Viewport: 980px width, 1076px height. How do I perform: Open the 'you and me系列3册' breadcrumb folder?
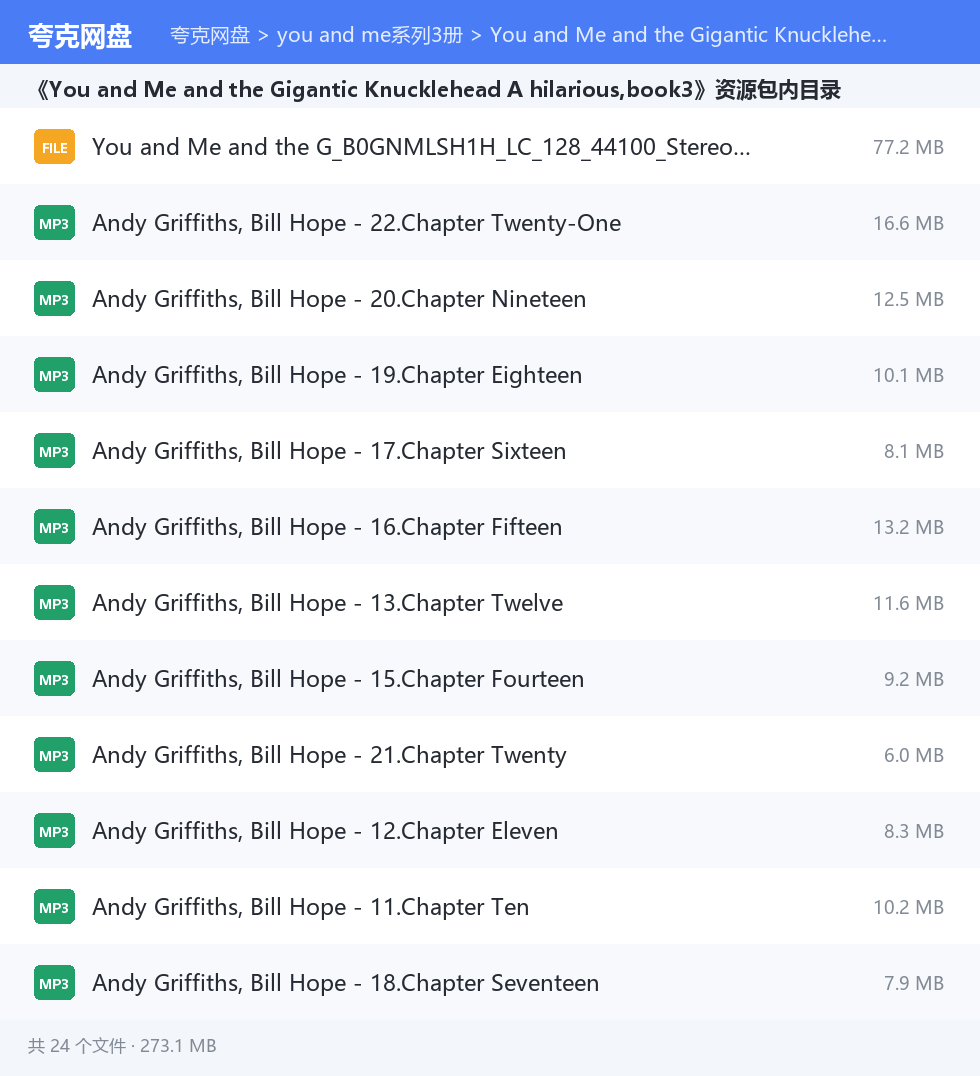(x=370, y=35)
